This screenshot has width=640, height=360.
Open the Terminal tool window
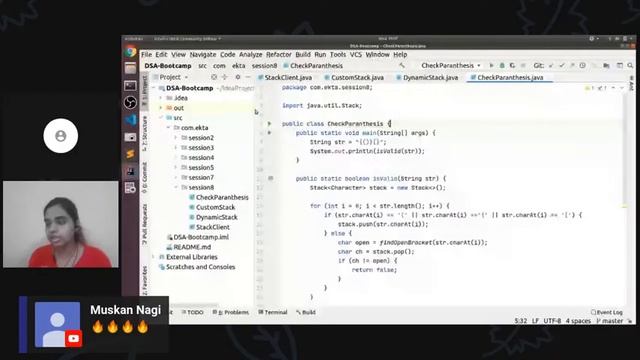point(273,312)
